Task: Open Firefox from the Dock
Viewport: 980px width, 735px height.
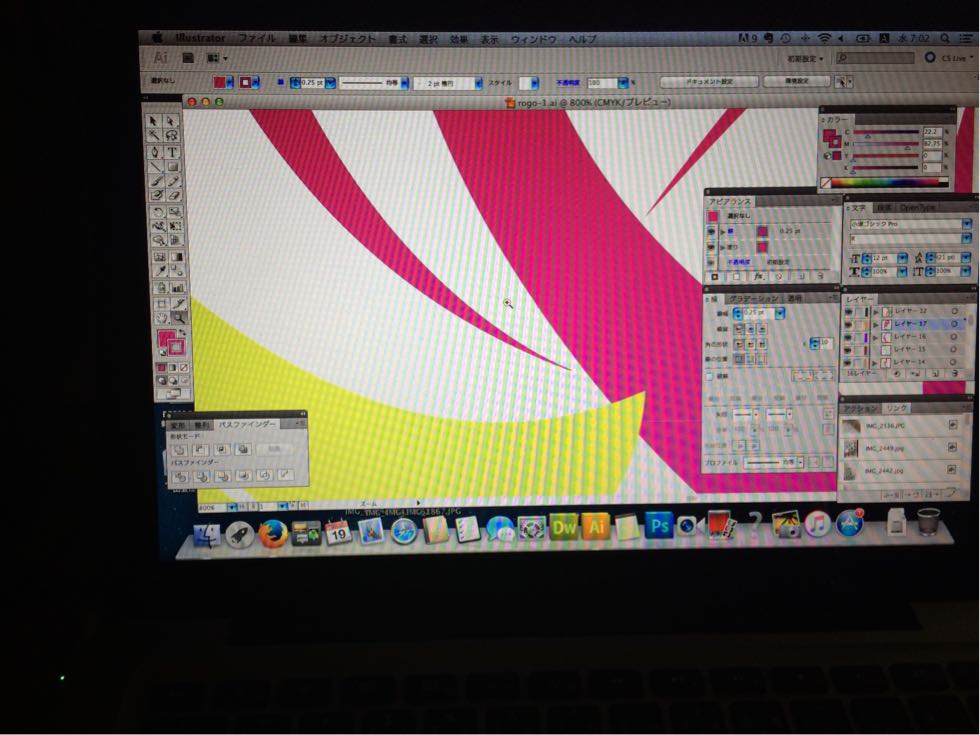Action: point(273,534)
